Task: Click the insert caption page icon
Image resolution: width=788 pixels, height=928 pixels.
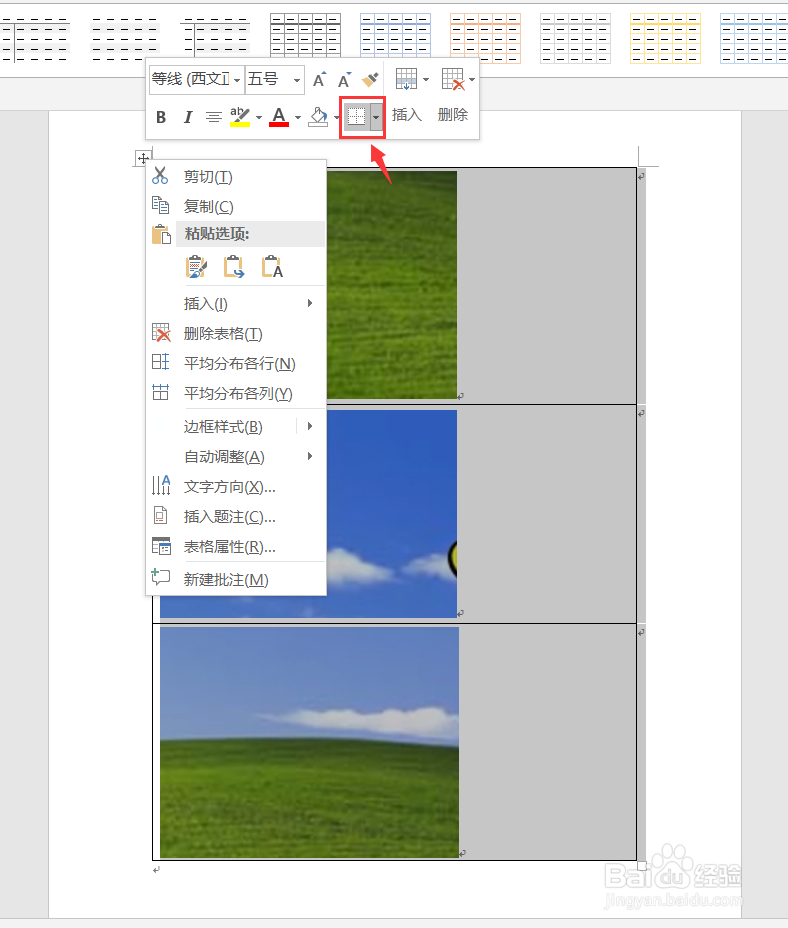Action: tap(160, 515)
